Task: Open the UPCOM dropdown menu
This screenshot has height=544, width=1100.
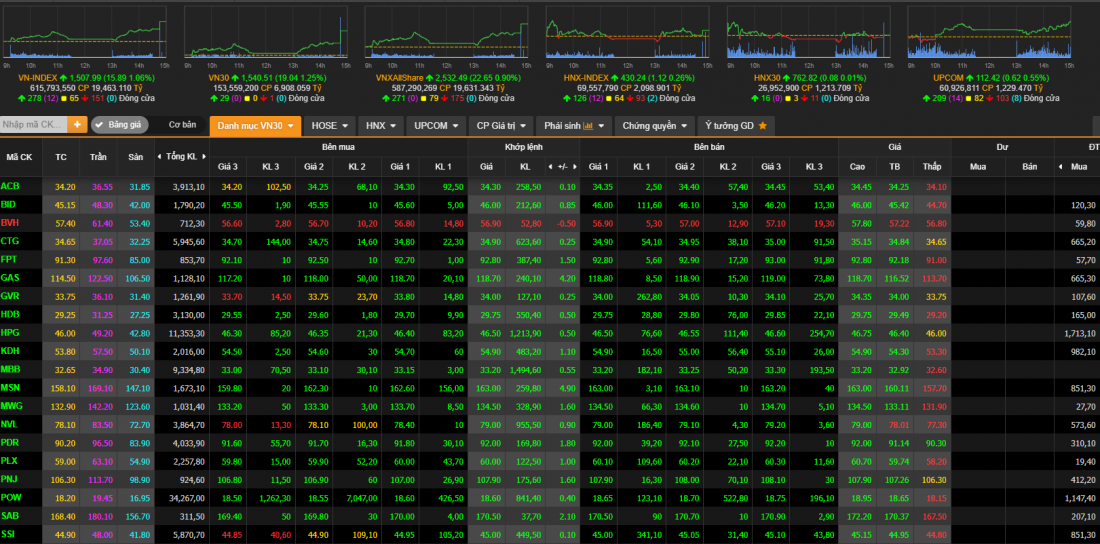Action: (x=436, y=126)
